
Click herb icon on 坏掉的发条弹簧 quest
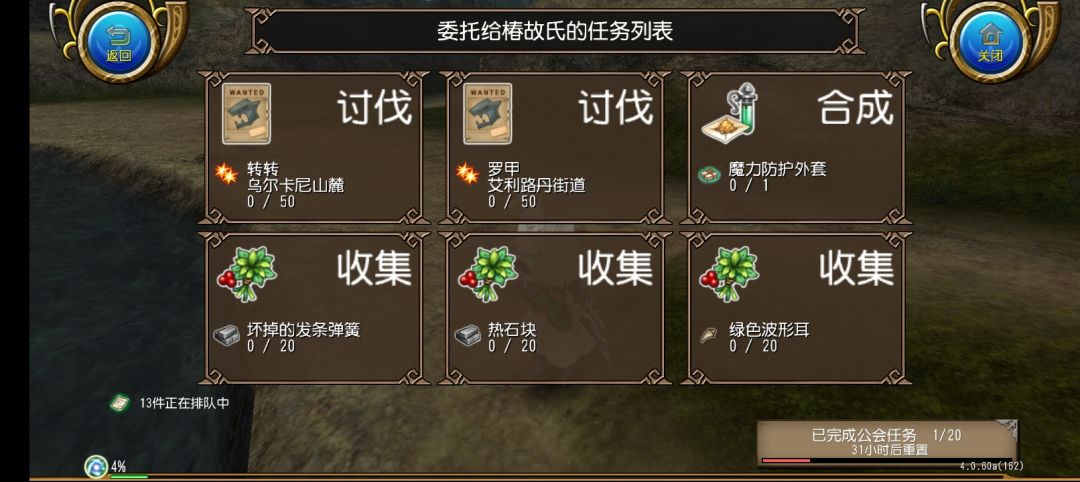pyautogui.click(x=246, y=274)
